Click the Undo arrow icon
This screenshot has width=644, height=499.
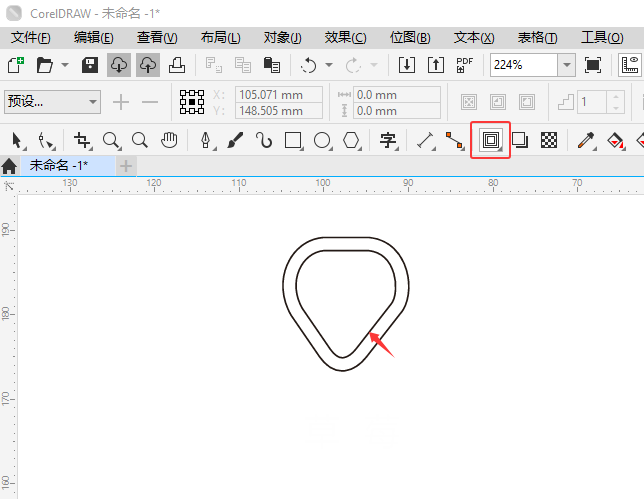pyautogui.click(x=308, y=65)
